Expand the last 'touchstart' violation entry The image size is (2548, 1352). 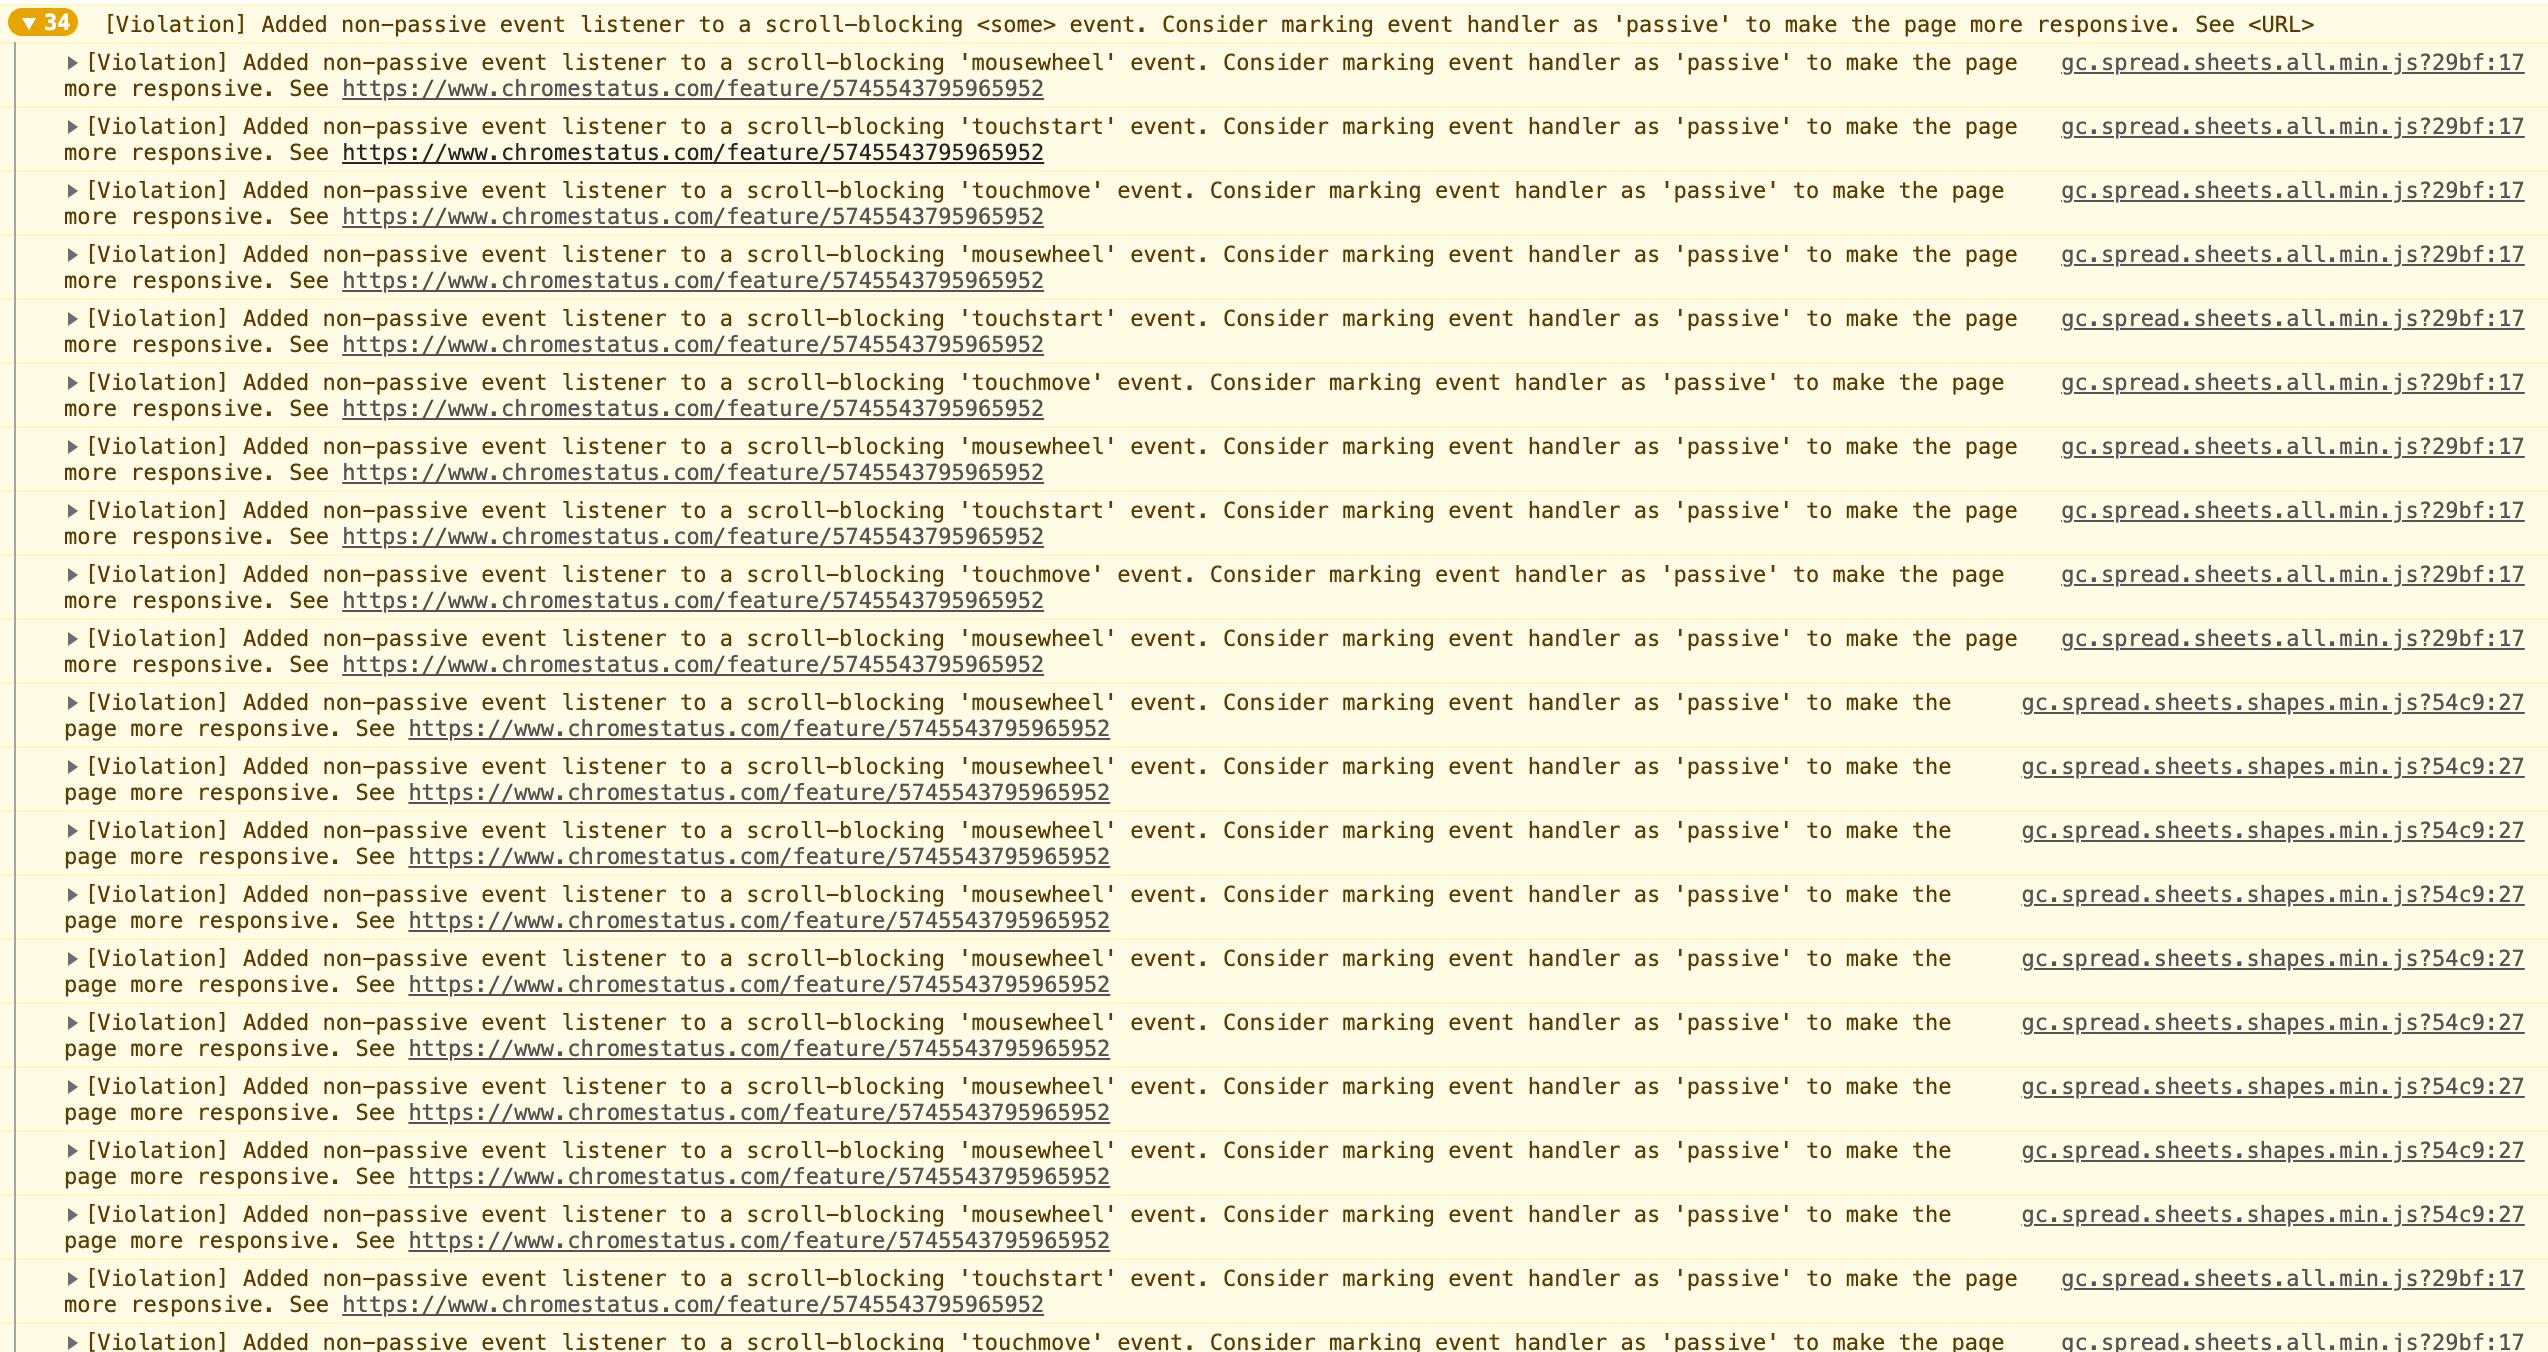pos(72,1279)
